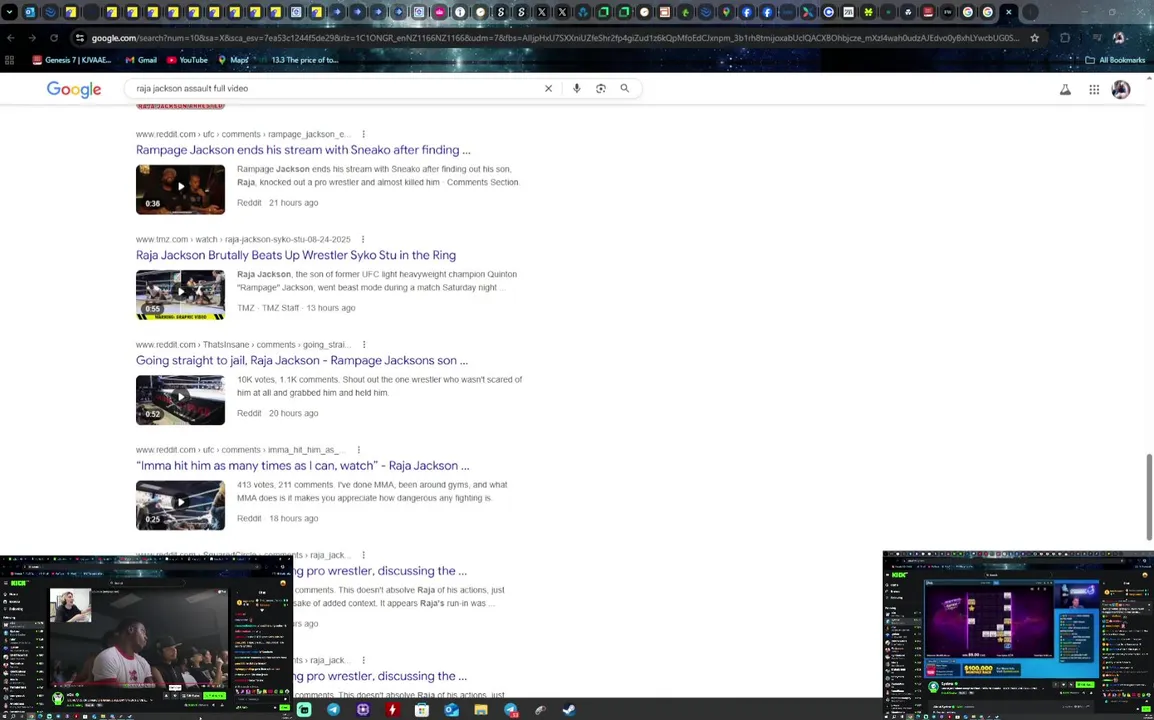Image resolution: width=1154 pixels, height=720 pixels.
Task: Submit search with the magnifier icon
Action: point(625,88)
